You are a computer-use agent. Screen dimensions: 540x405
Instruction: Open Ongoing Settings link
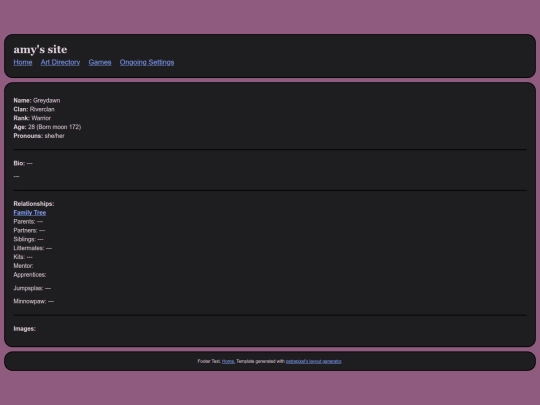pyautogui.click(x=147, y=62)
